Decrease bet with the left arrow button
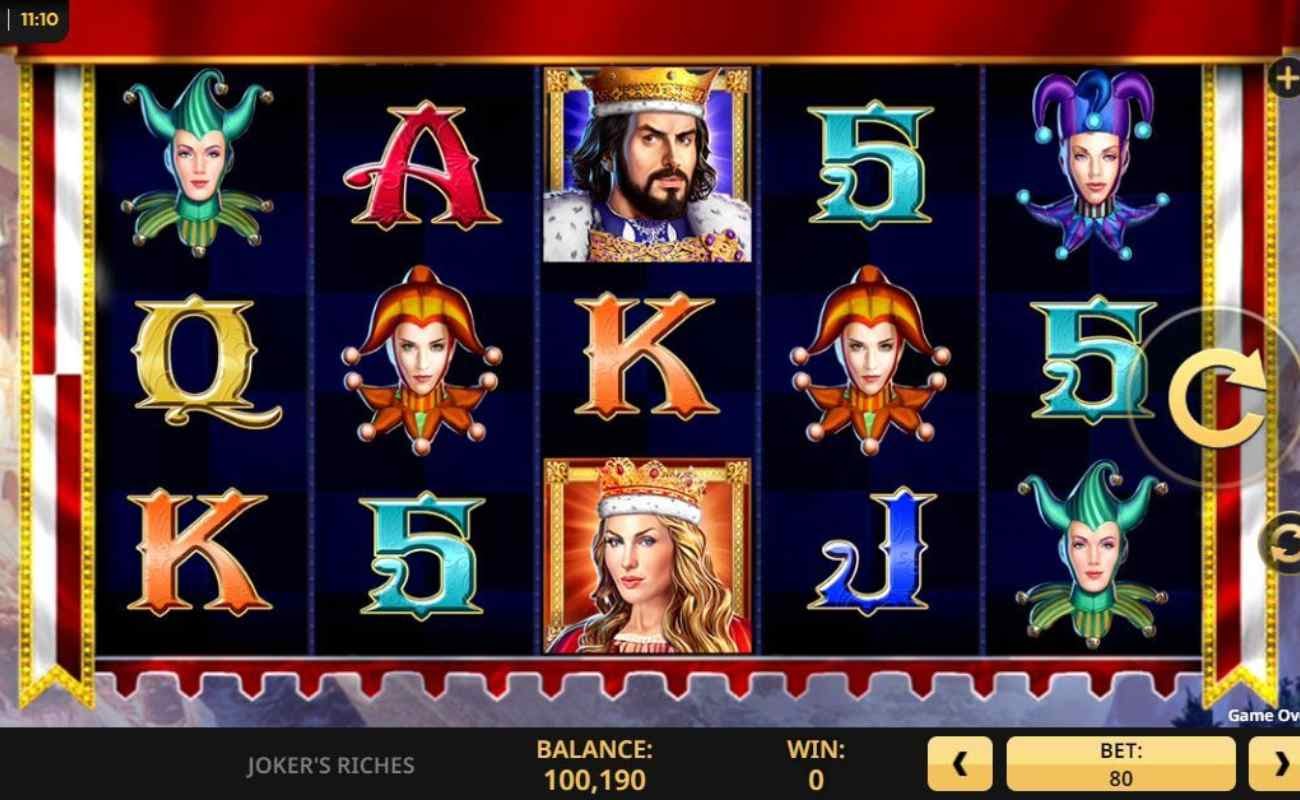This screenshot has height=800, width=1300. (960, 764)
